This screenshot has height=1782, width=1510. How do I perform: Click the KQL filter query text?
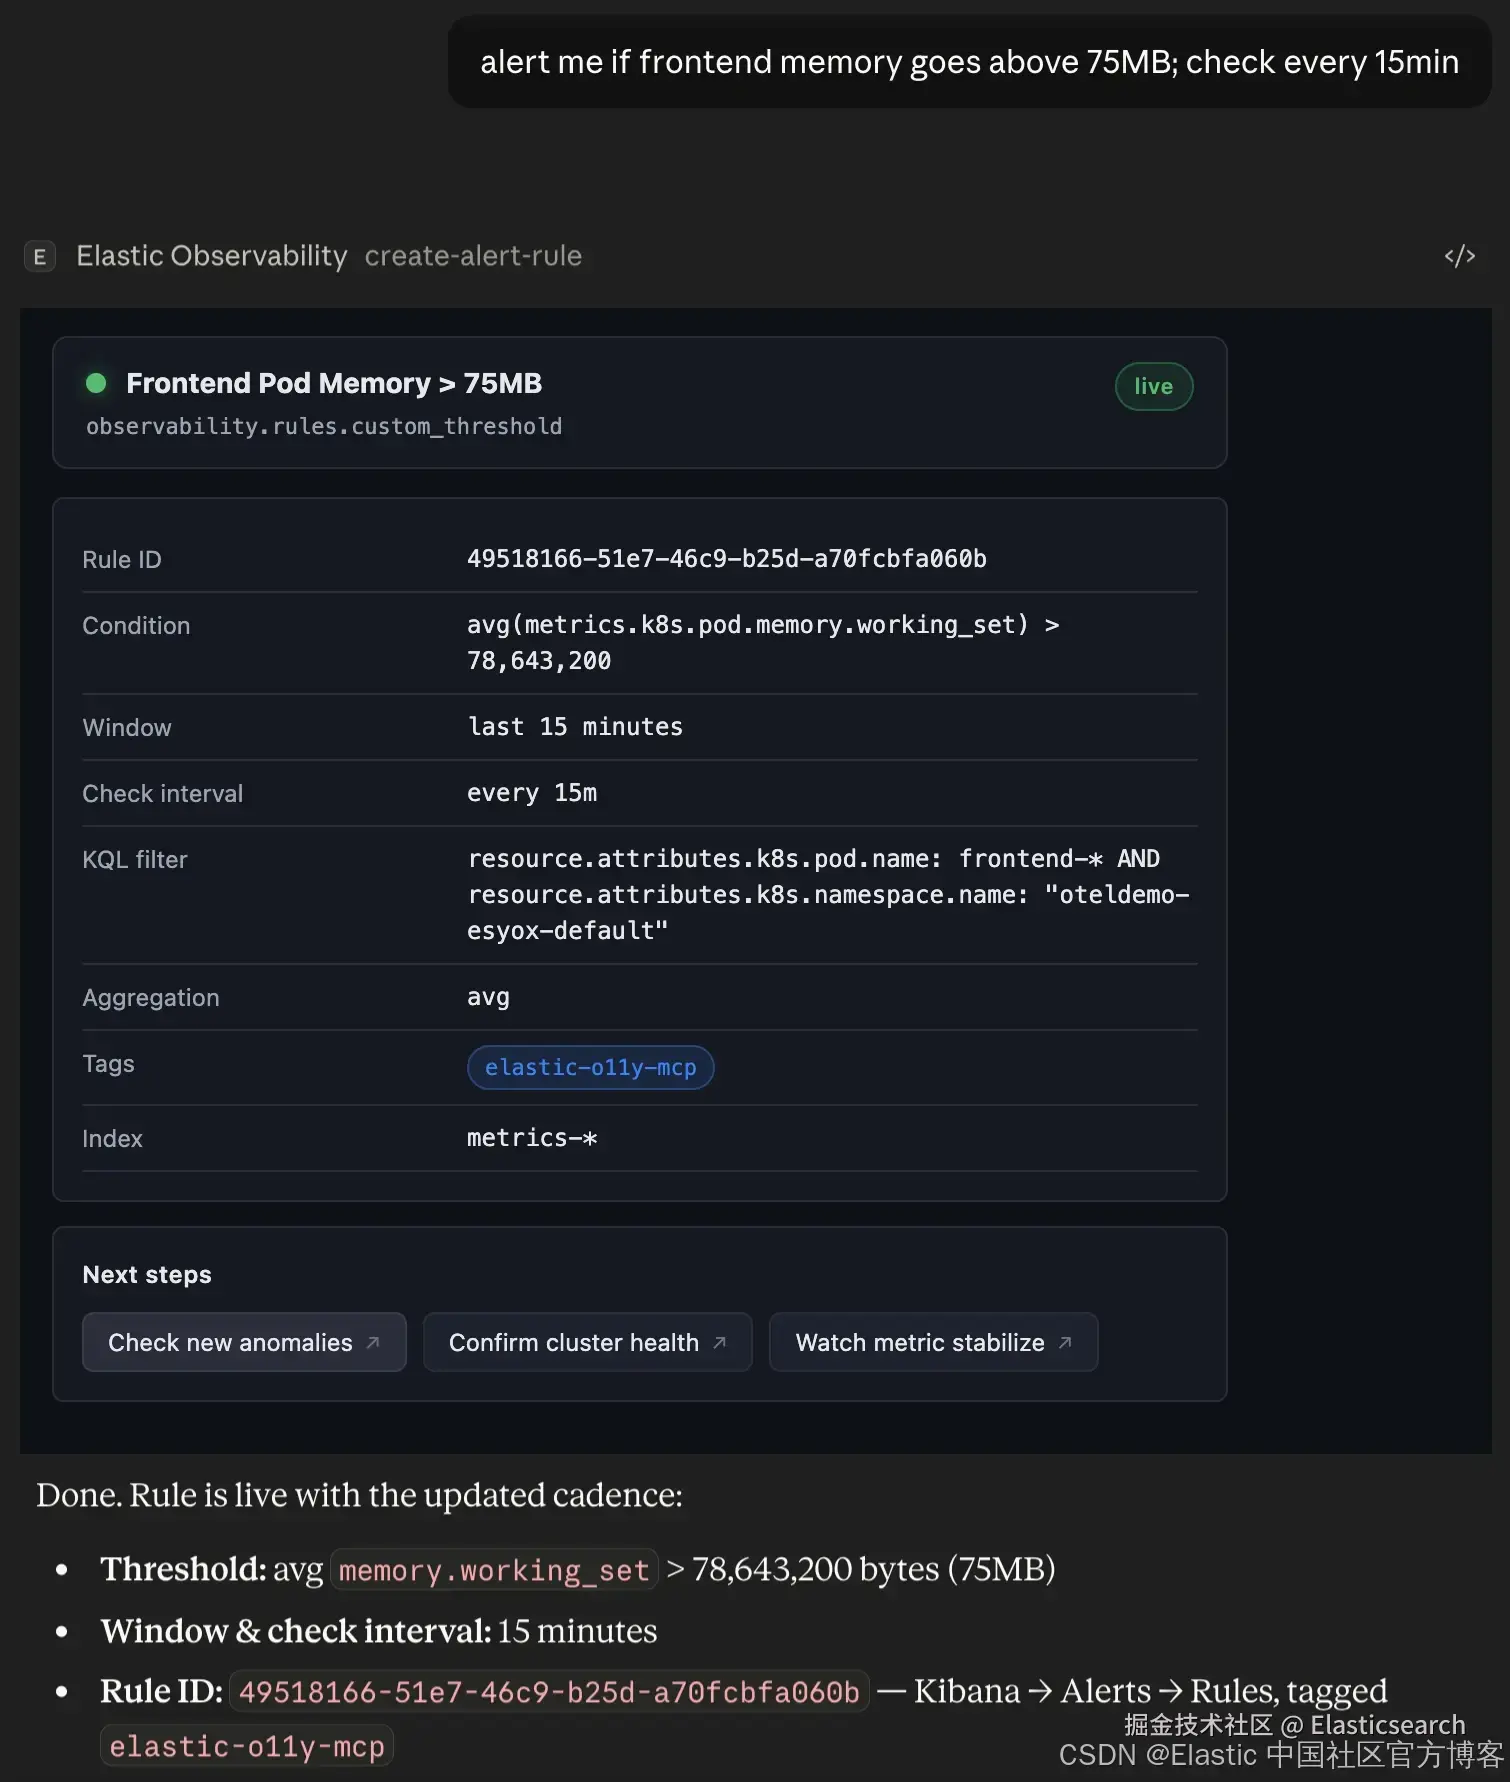click(x=827, y=894)
